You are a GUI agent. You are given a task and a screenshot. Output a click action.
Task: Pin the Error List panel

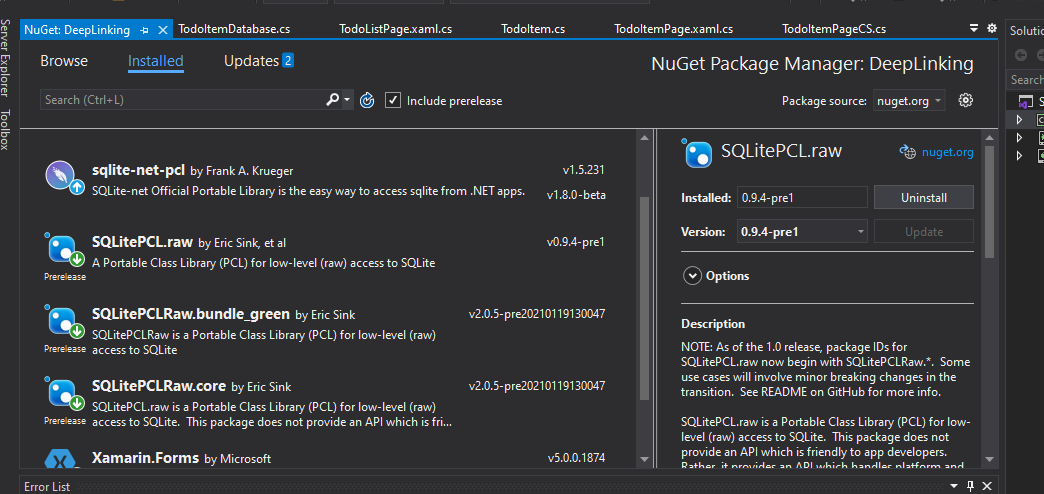point(971,486)
